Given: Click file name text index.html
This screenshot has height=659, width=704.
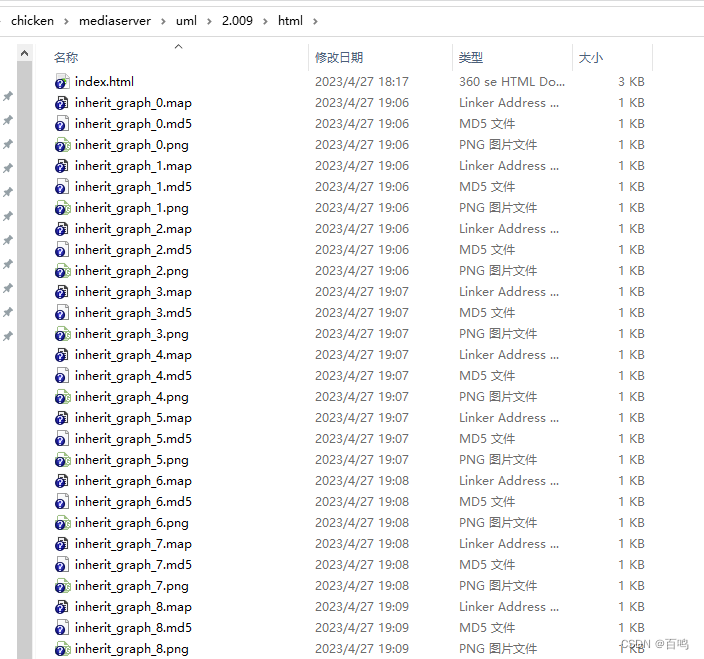Looking at the screenshot, I should click(104, 82).
